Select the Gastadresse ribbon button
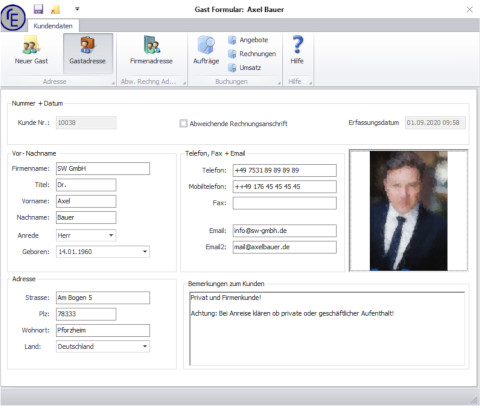480x406 pixels. coord(88,53)
